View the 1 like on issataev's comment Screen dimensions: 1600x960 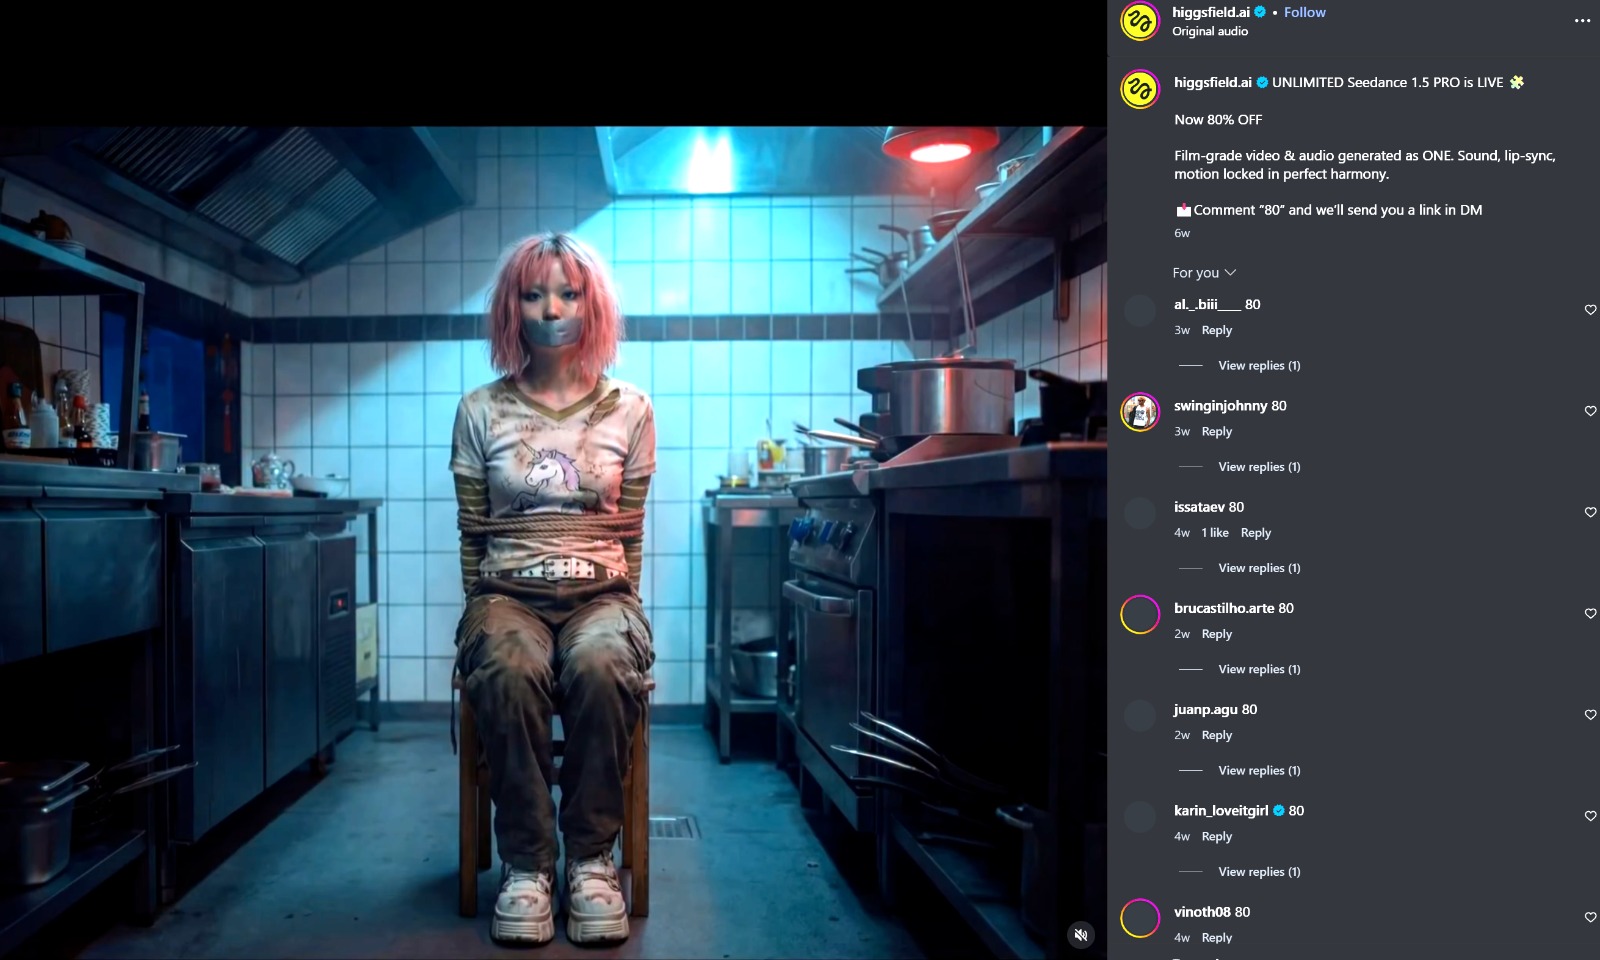pyautogui.click(x=1215, y=533)
